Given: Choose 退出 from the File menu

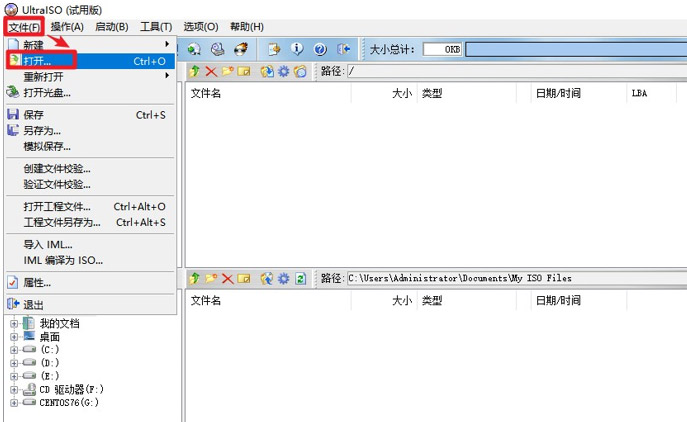Looking at the screenshot, I should pyautogui.click(x=89, y=305).
